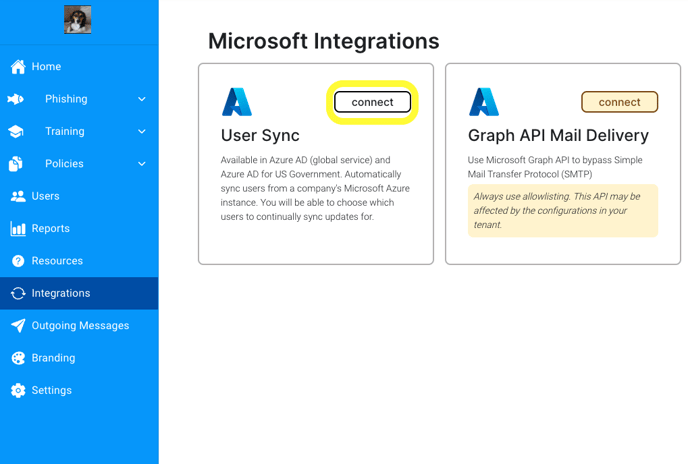The image size is (688, 464).
Task: Select the Integrations sidebar item
Action: (x=79, y=293)
